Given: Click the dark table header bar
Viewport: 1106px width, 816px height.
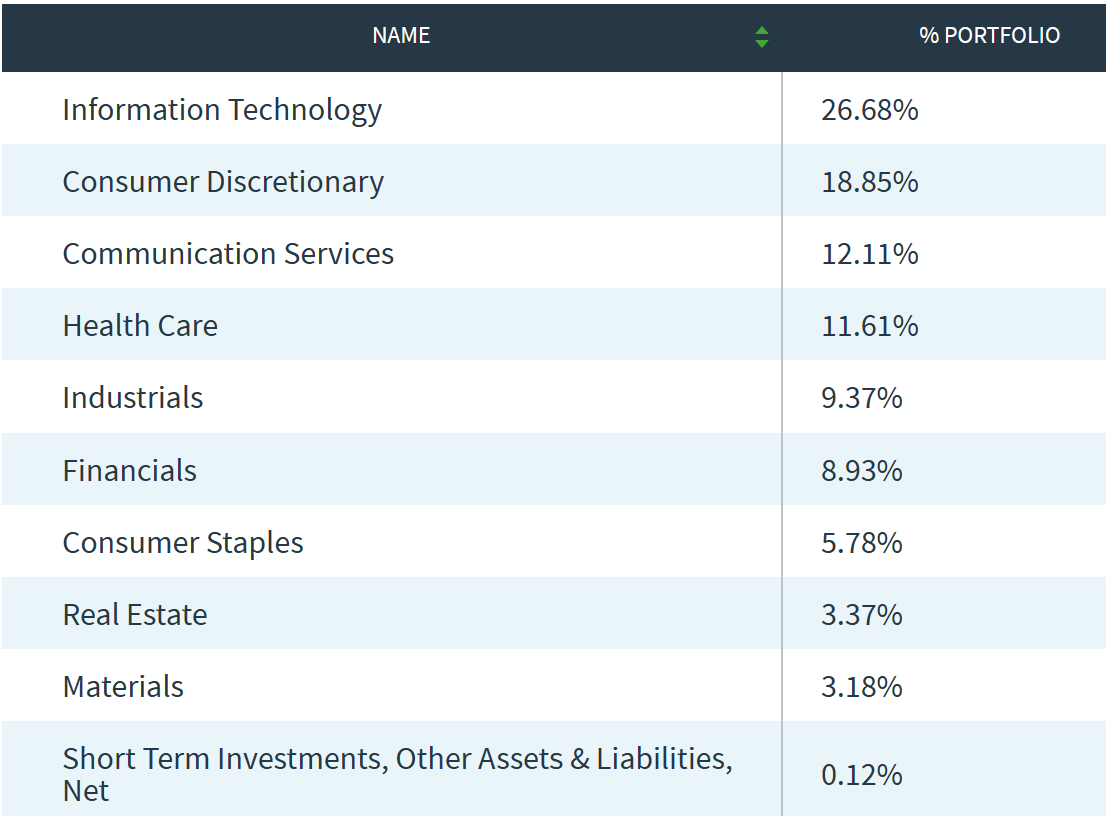Looking at the screenshot, I should coord(553,35).
